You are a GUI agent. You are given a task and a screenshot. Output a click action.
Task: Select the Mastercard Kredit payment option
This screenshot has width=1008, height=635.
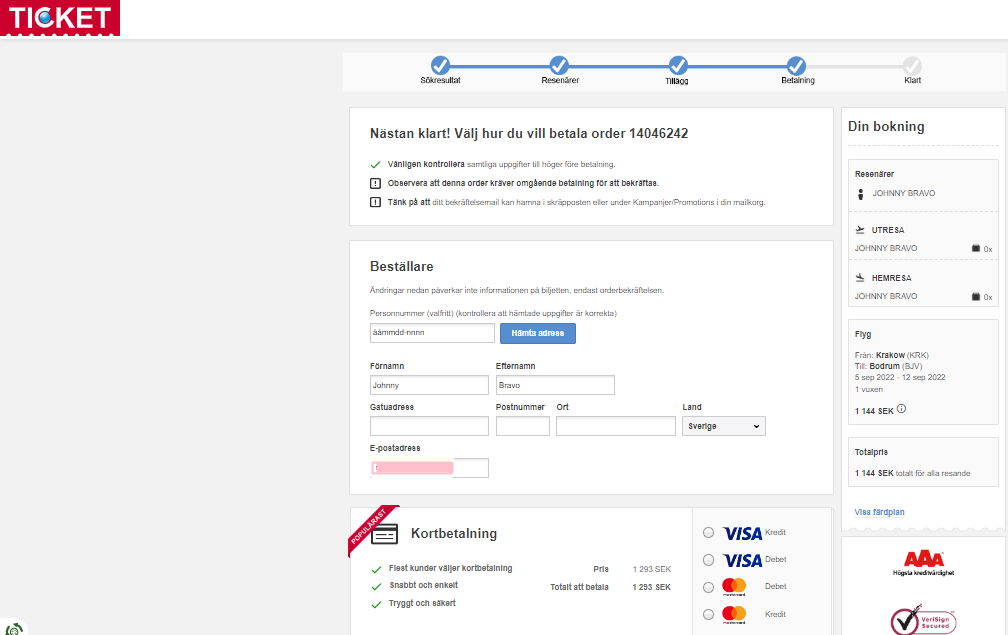(x=708, y=614)
